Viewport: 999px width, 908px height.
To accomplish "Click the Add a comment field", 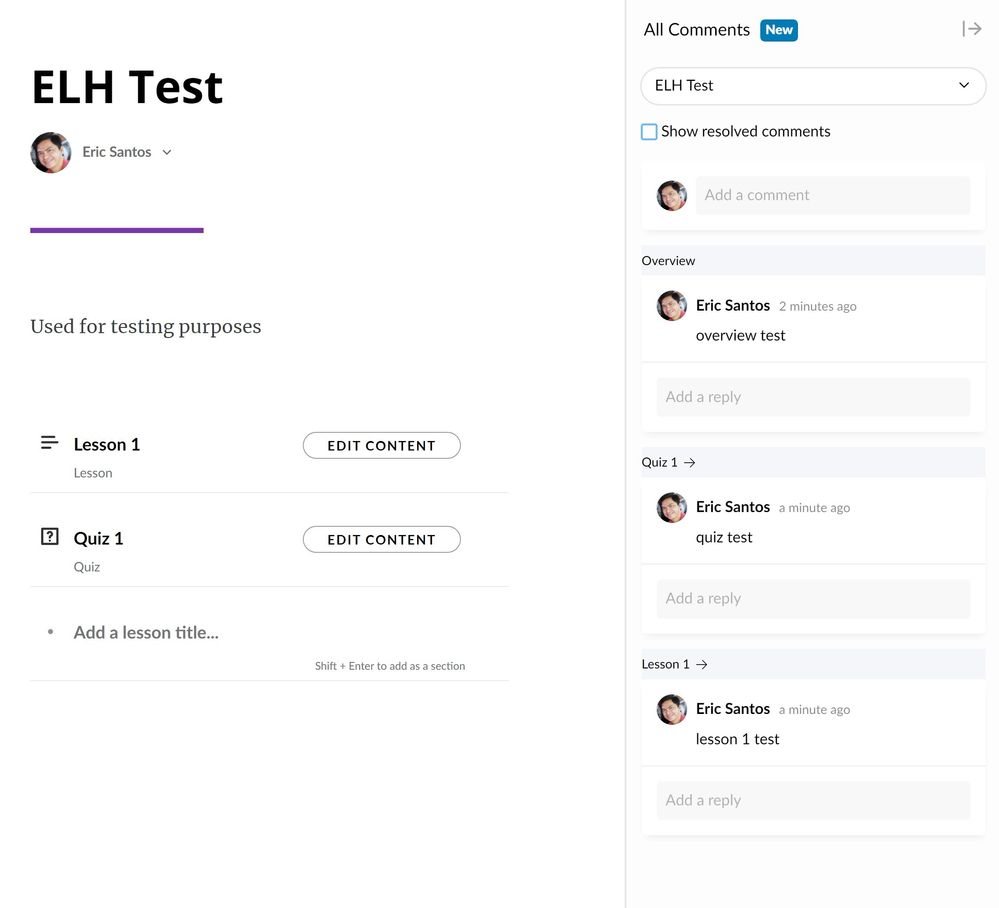I will pyautogui.click(x=832, y=195).
